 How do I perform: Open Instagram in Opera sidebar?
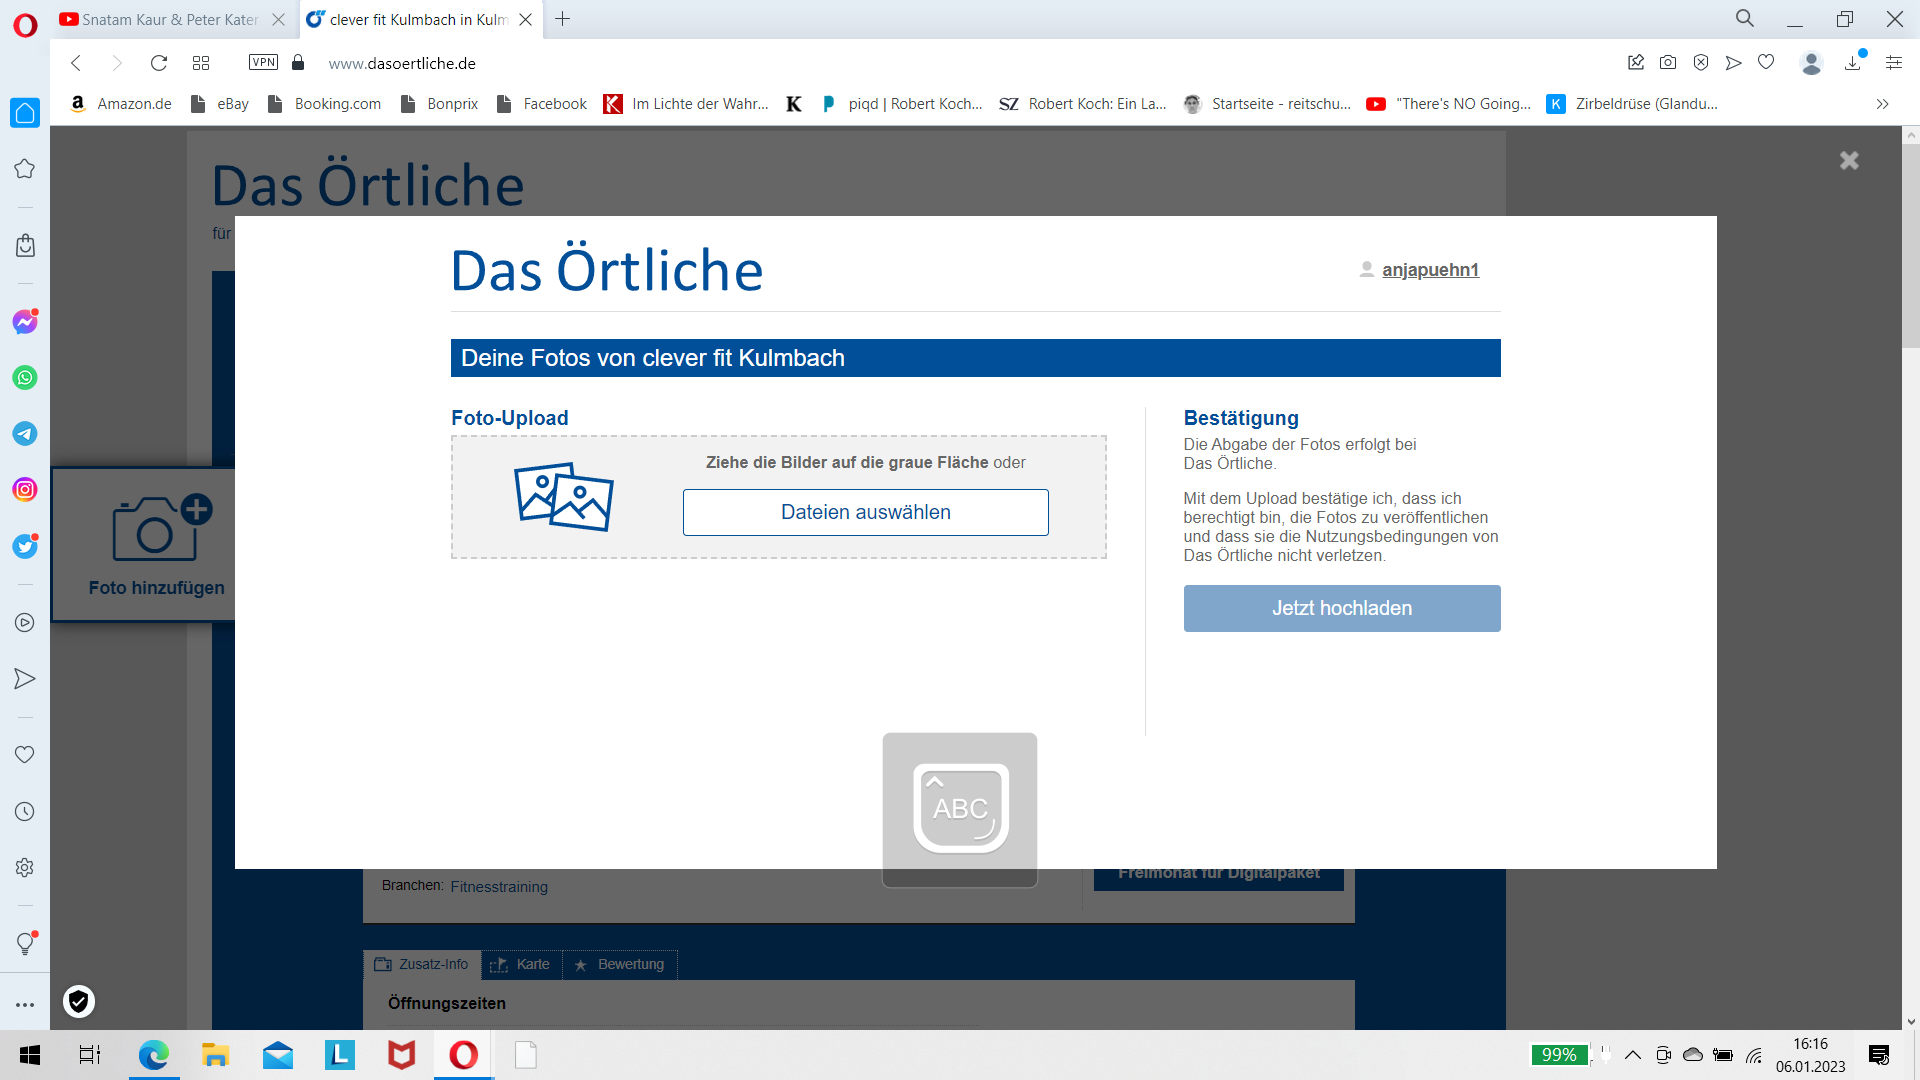[25, 490]
